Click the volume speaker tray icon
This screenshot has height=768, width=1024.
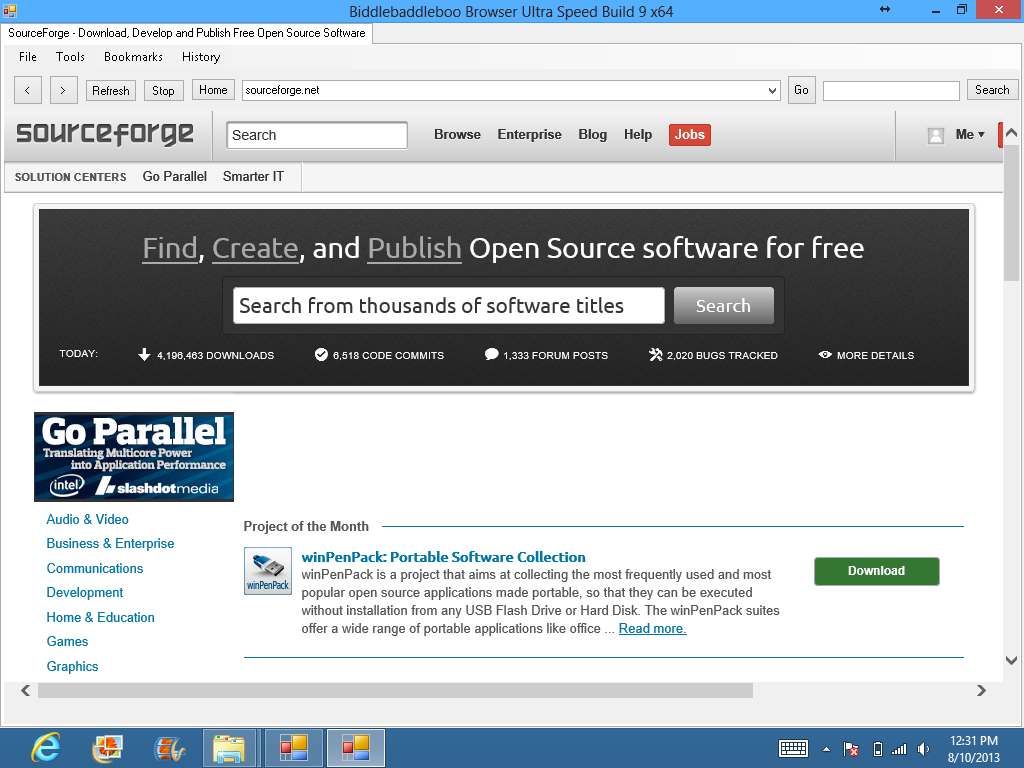pos(923,749)
